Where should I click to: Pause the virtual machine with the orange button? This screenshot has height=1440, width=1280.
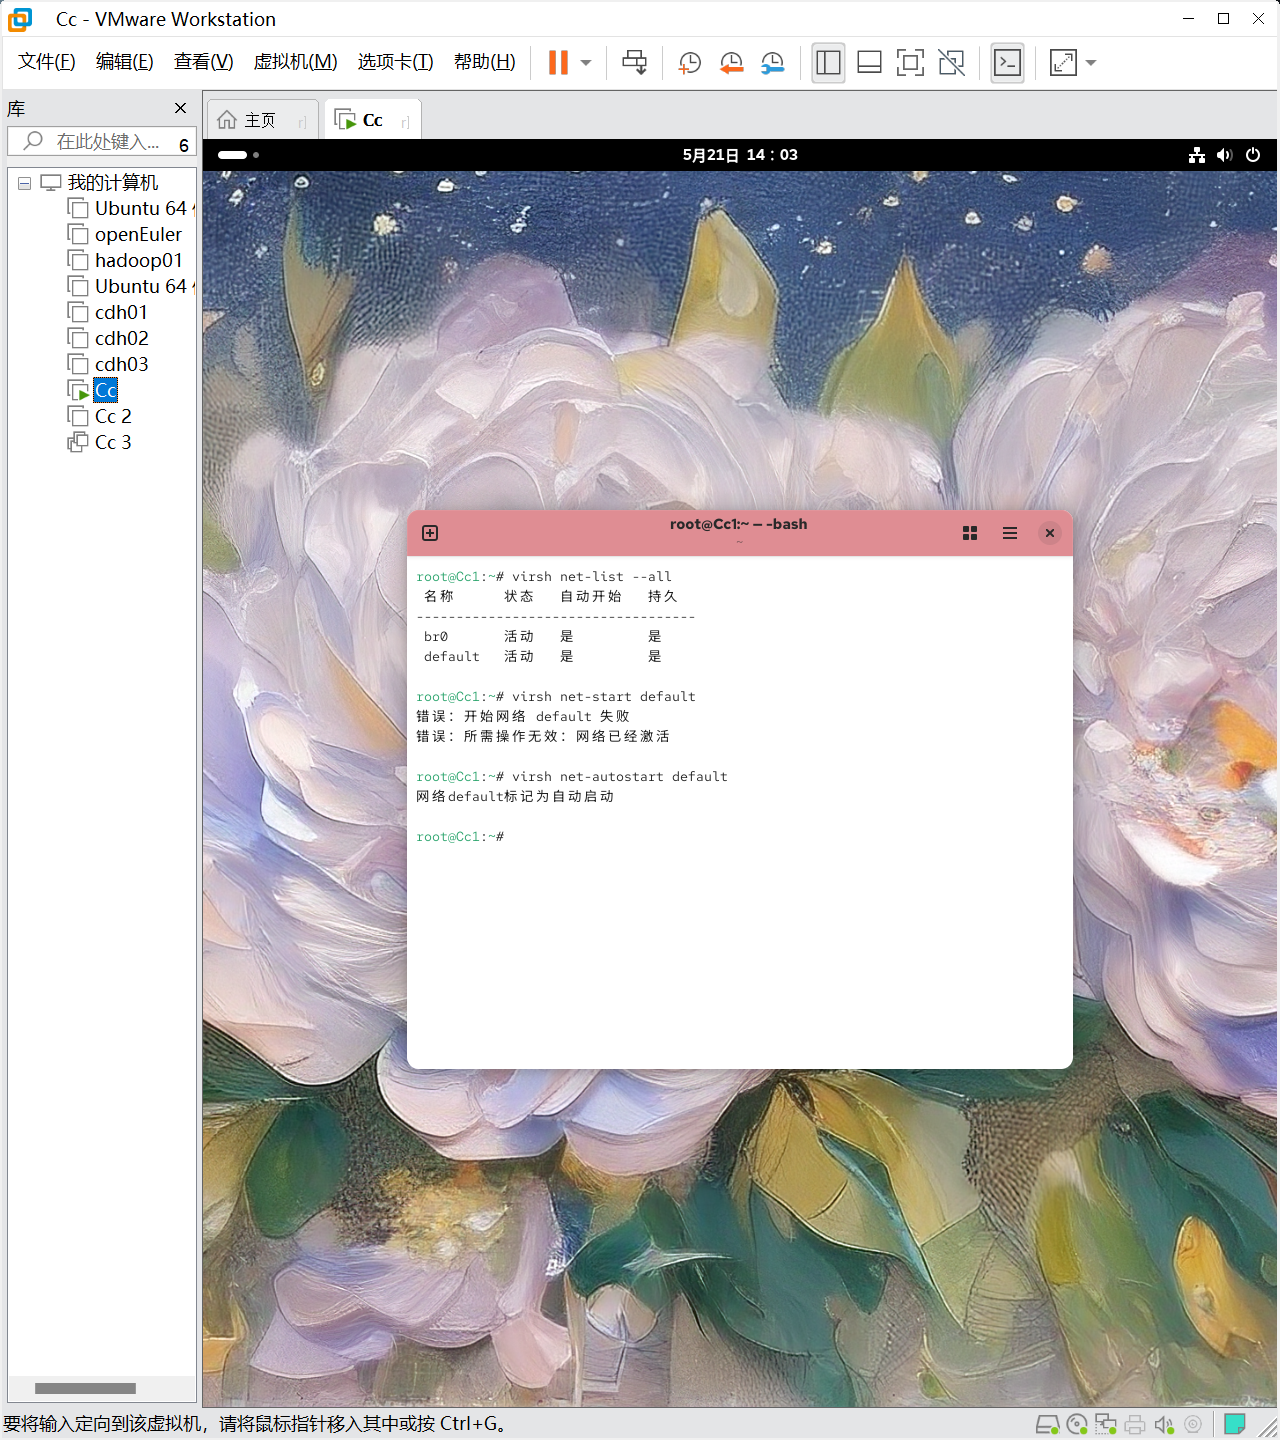(558, 63)
